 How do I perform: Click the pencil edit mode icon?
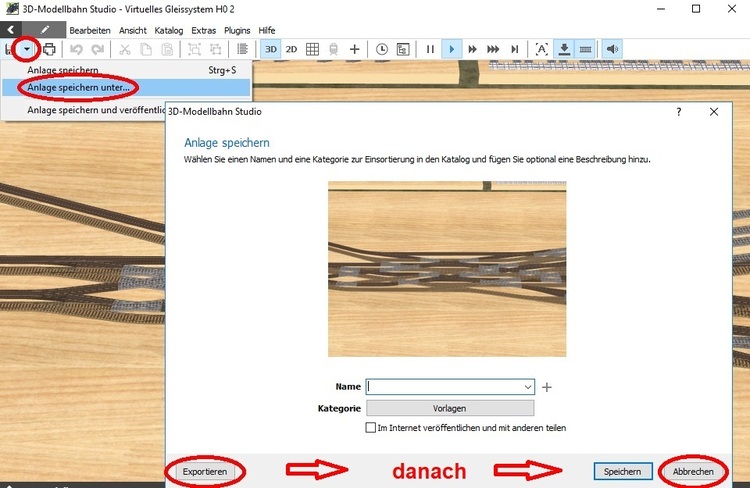click(44, 30)
